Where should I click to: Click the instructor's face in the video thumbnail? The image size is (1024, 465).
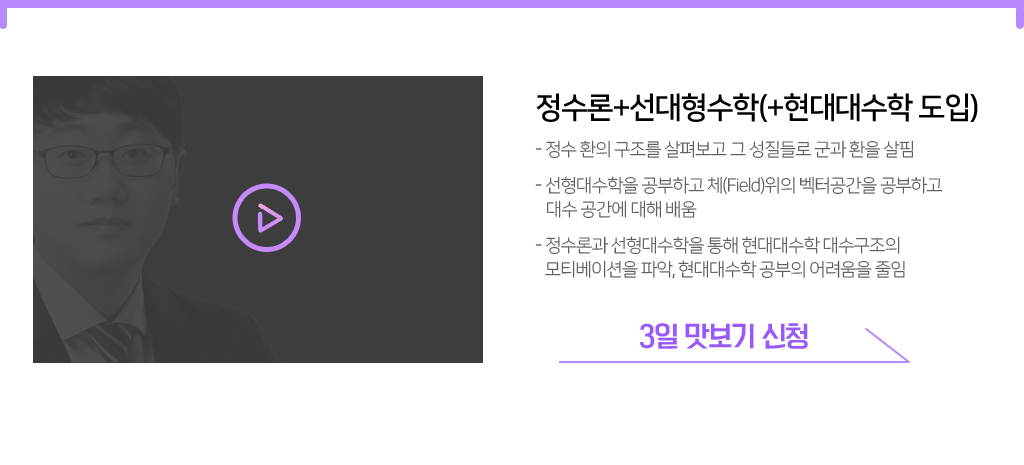[x=104, y=176]
